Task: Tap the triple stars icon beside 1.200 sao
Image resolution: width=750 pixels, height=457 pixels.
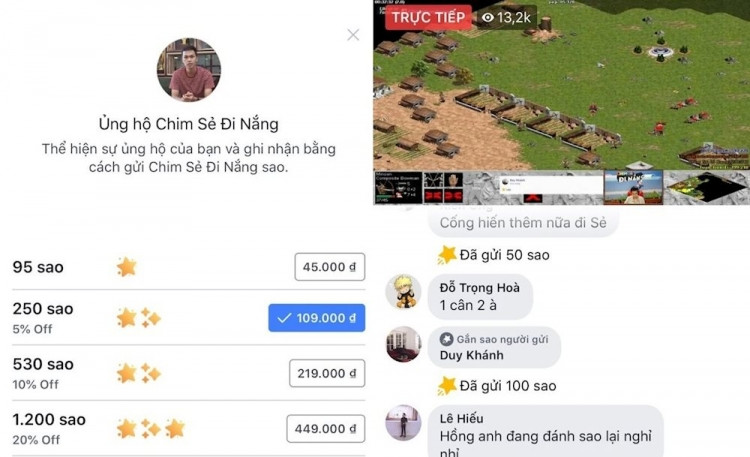Action: (151, 429)
